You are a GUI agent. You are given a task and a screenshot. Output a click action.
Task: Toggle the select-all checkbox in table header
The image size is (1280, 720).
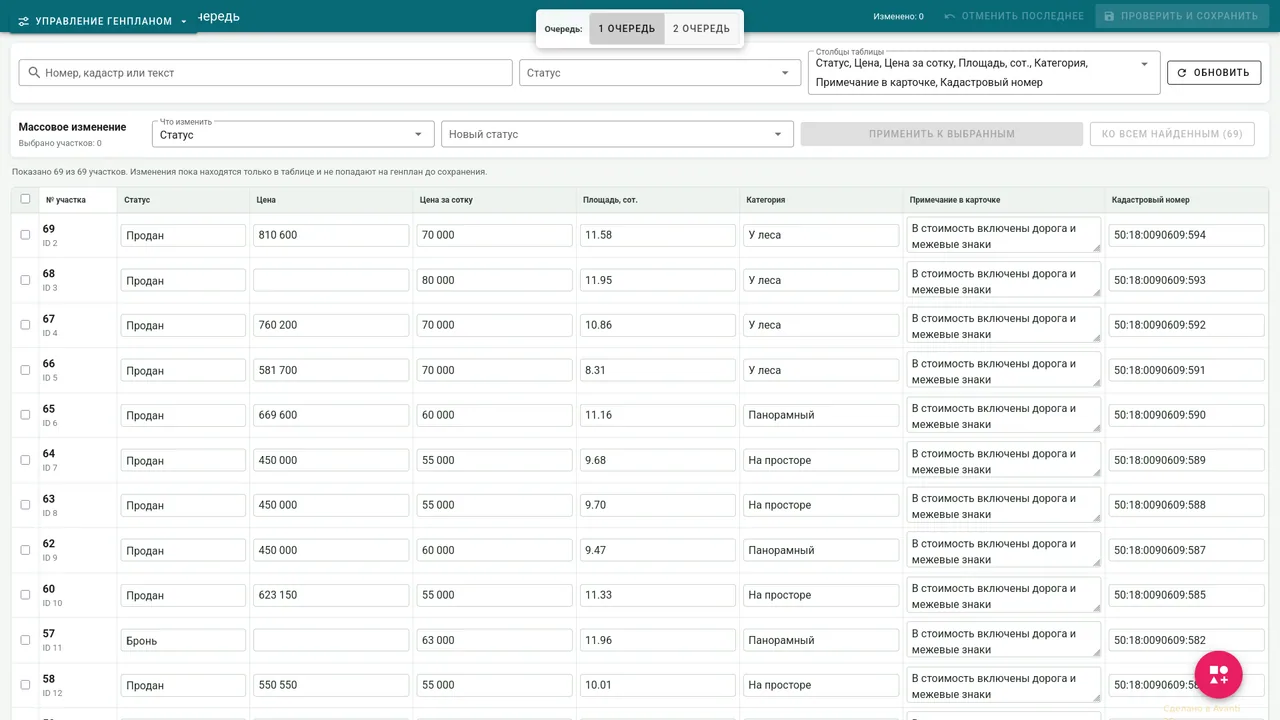coord(26,199)
